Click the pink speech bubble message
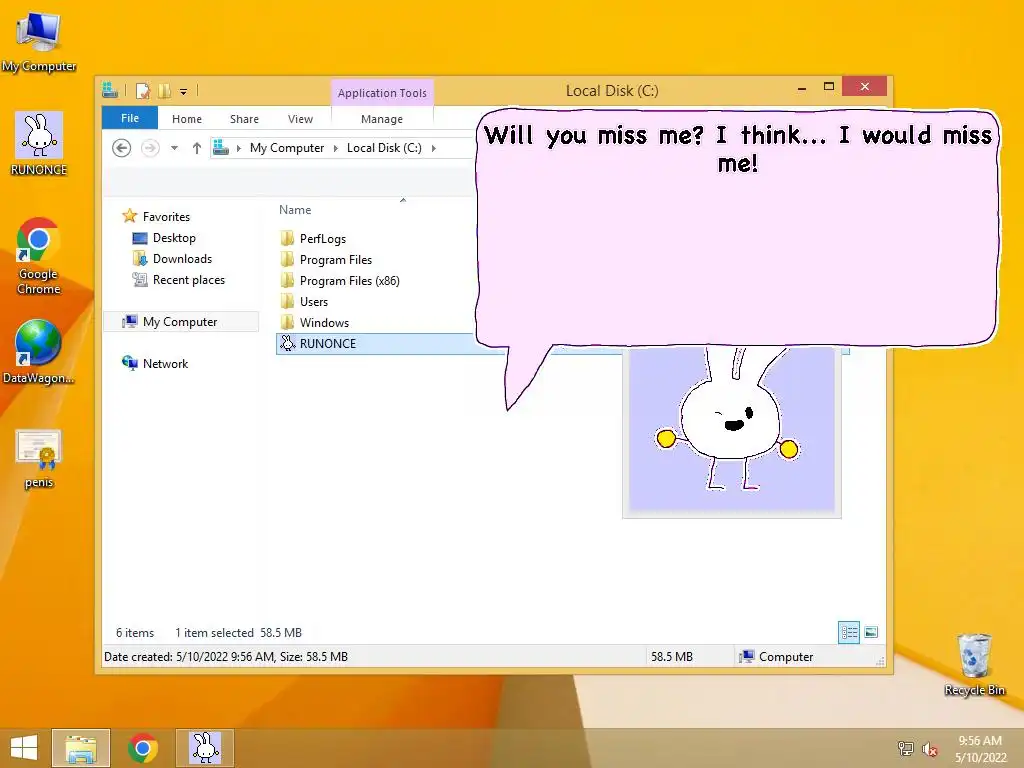Image resolution: width=1024 pixels, height=768 pixels. tap(736, 227)
